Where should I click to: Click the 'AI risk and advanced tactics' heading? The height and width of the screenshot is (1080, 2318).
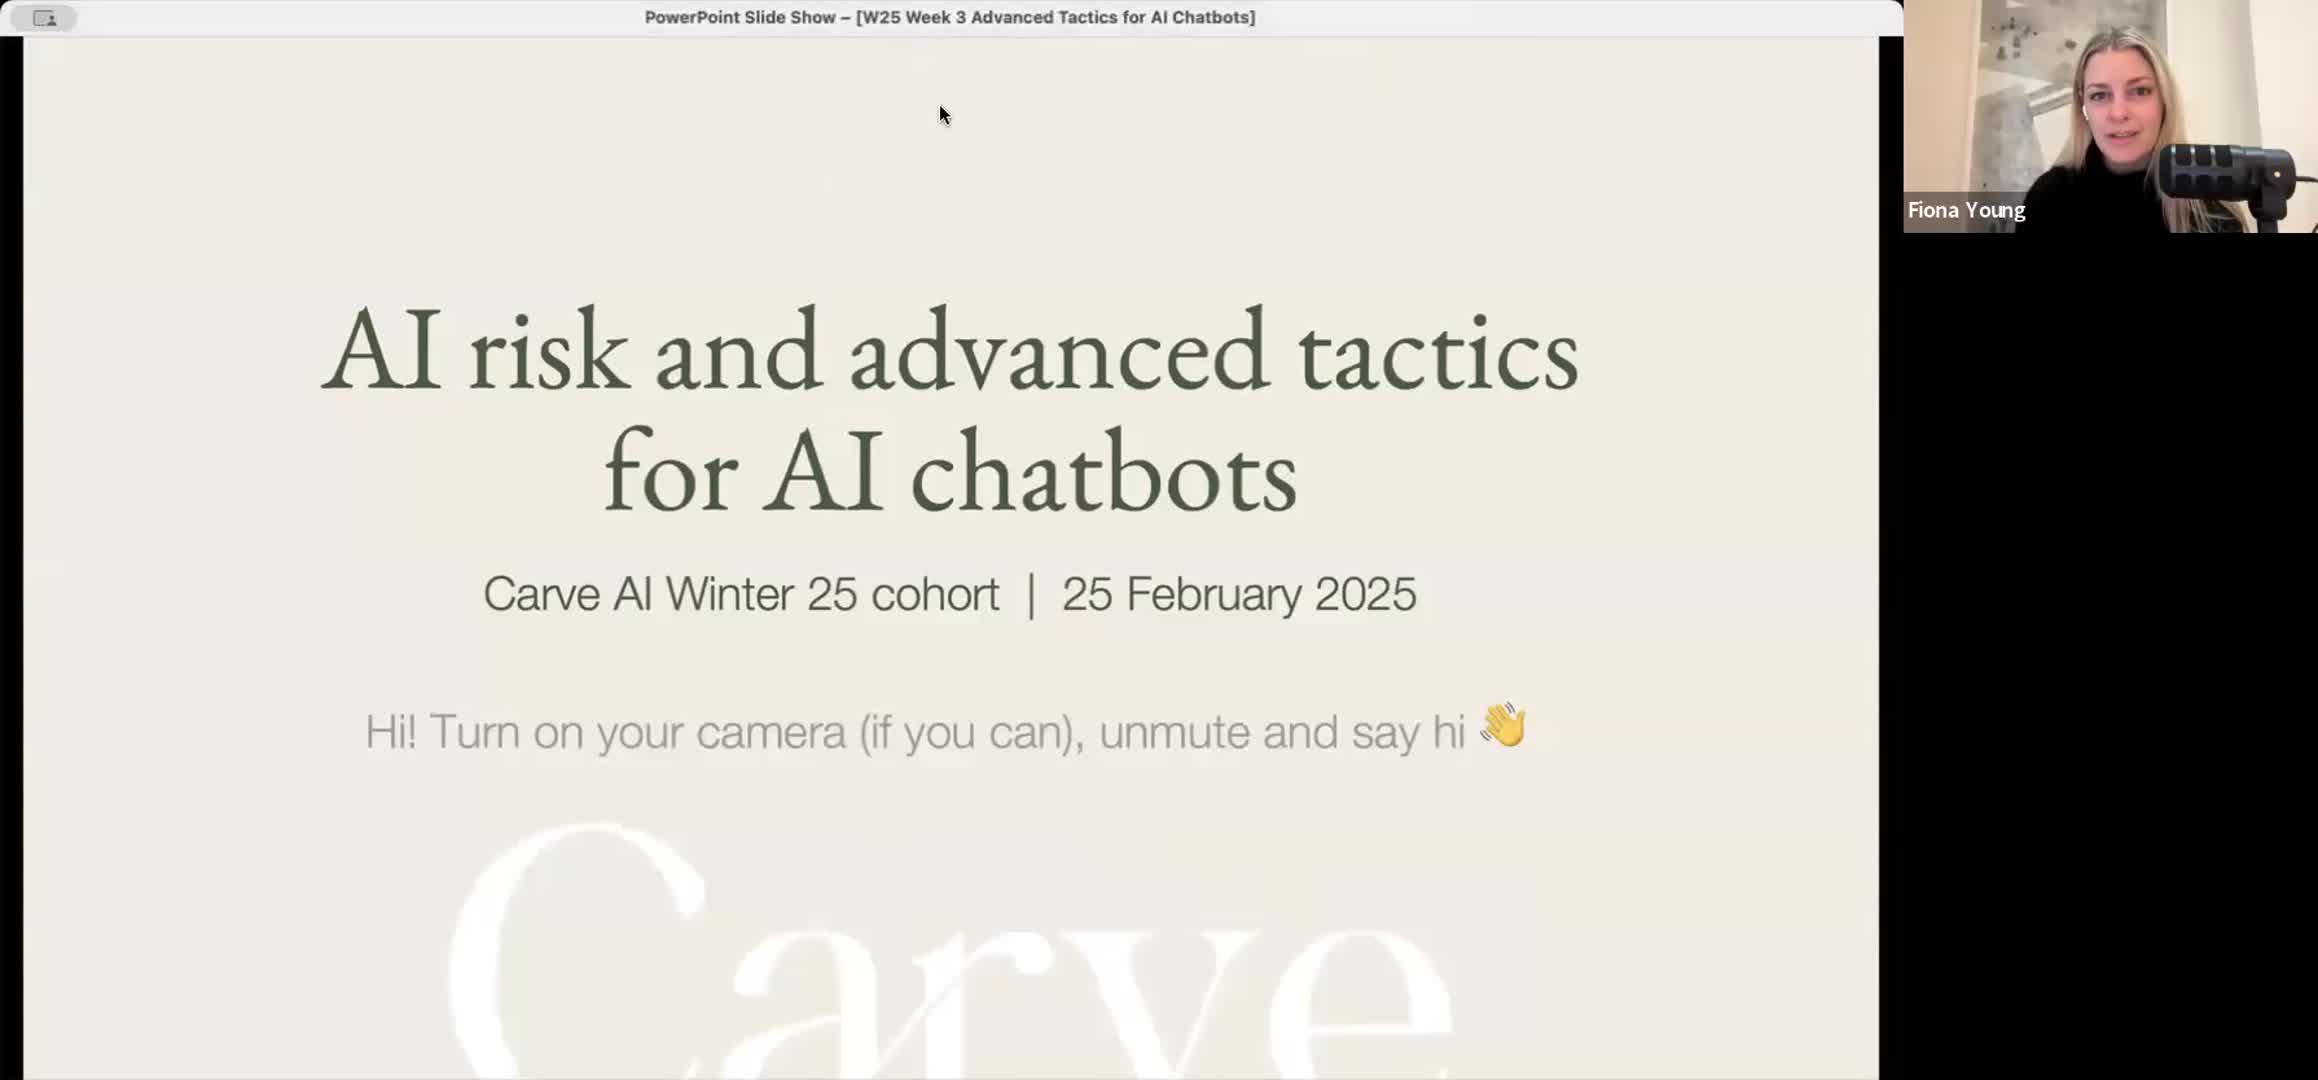click(948, 352)
